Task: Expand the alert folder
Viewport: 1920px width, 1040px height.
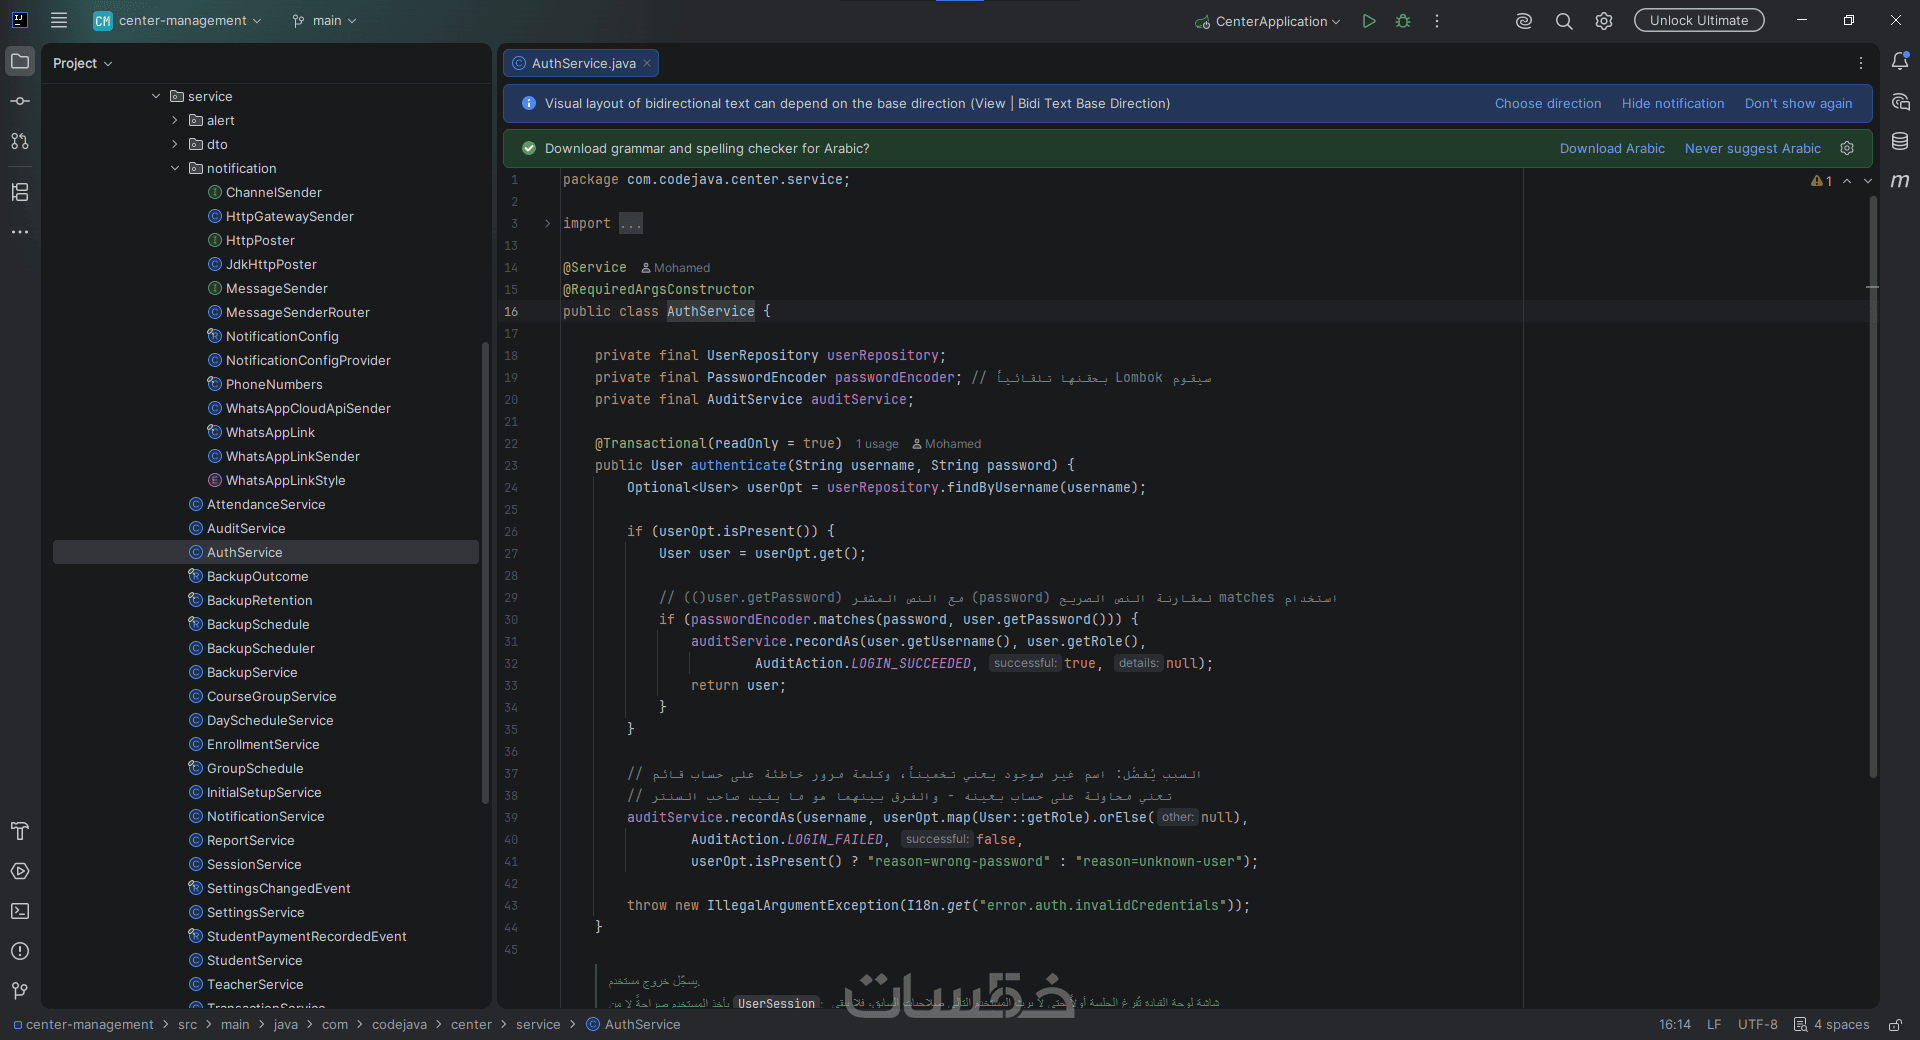Action: point(175,120)
